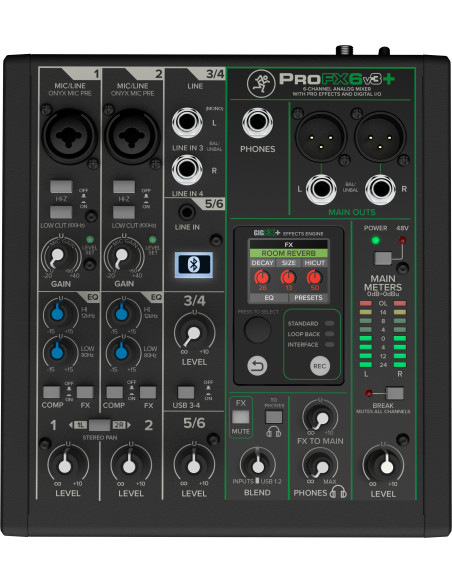This screenshot has height=584, width=452.
Task: Enable channel 1 LOW CUT switch
Action: [61, 212]
